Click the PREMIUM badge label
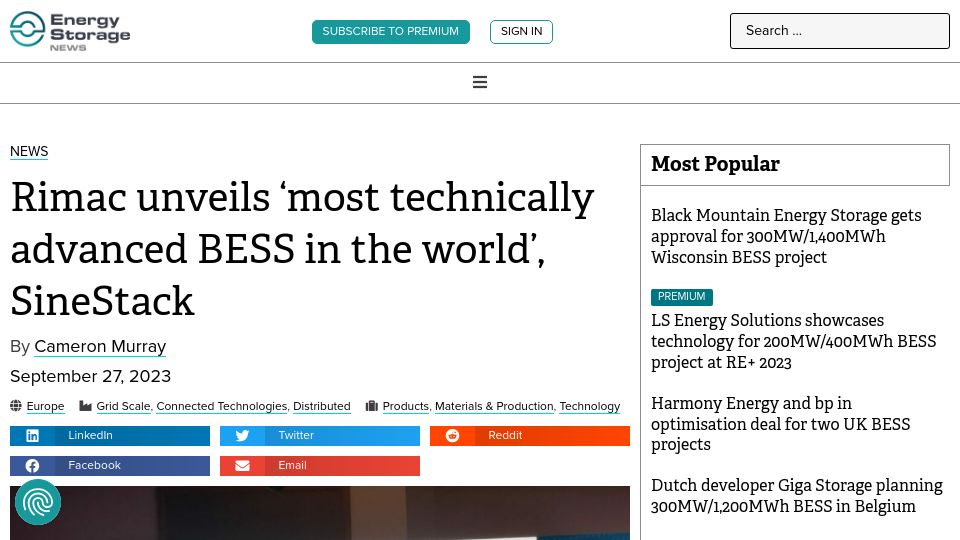Image resolution: width=960 pixels, height=540 pixels. (681, 296)
